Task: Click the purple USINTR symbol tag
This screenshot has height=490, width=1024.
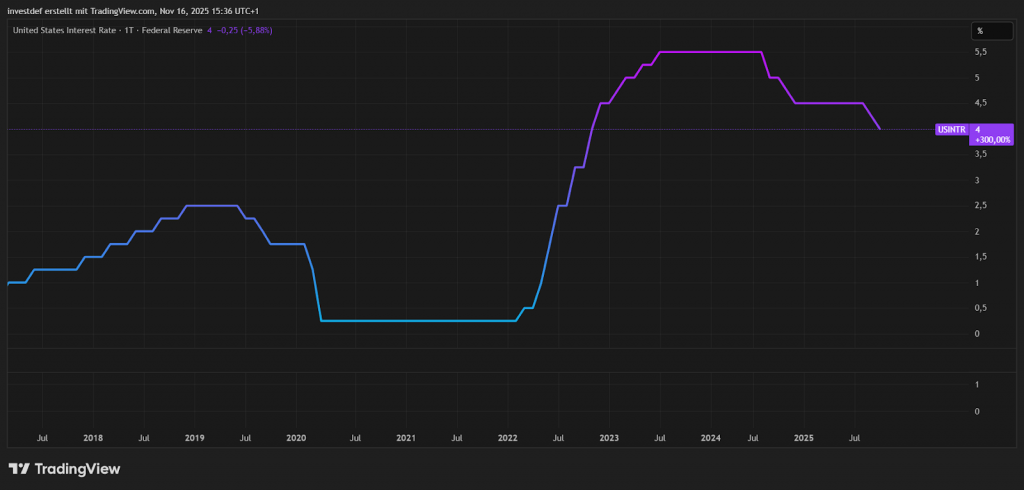Action: 950,129
